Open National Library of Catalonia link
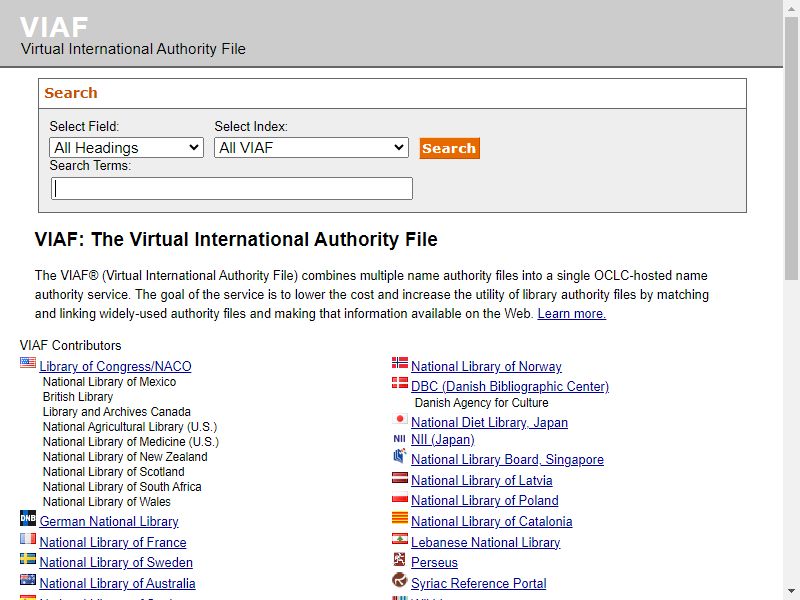This screenshot has width=800, height=600. coord(492,521)
